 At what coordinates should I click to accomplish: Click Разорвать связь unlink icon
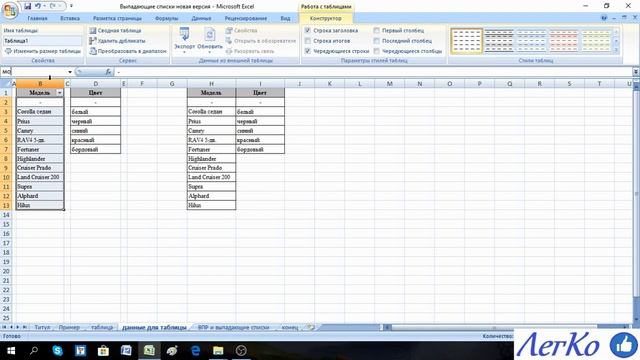coord(229,51)
